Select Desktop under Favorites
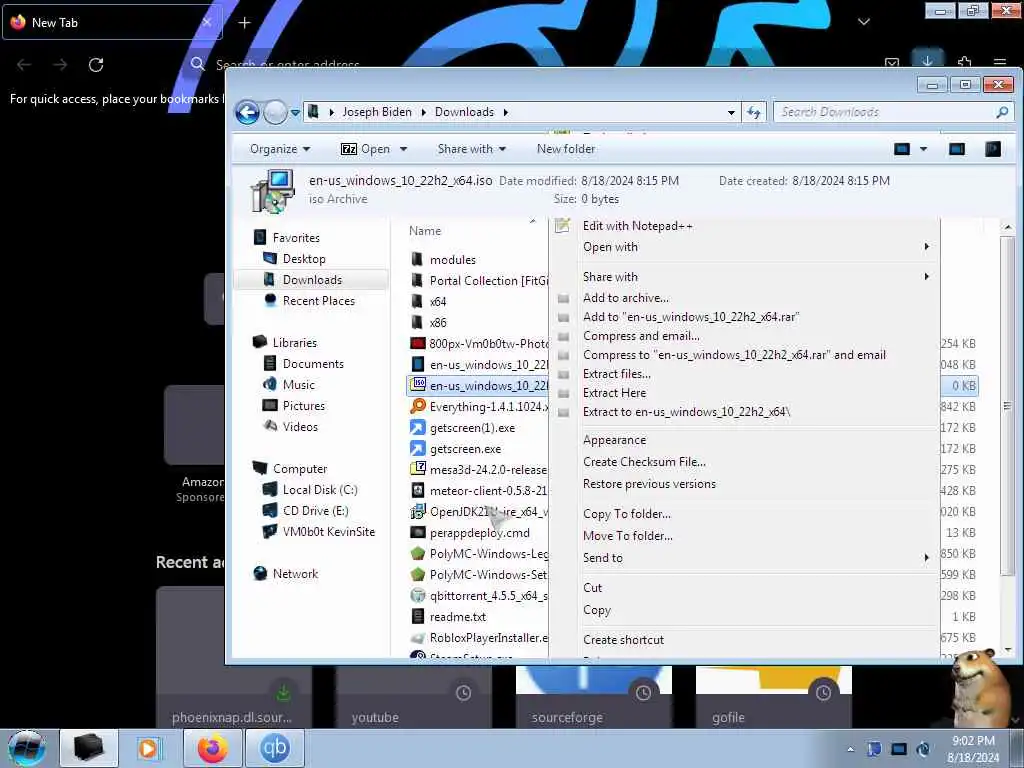The width and height of the screenshot is (1024, 768). (x=304, y=259)
